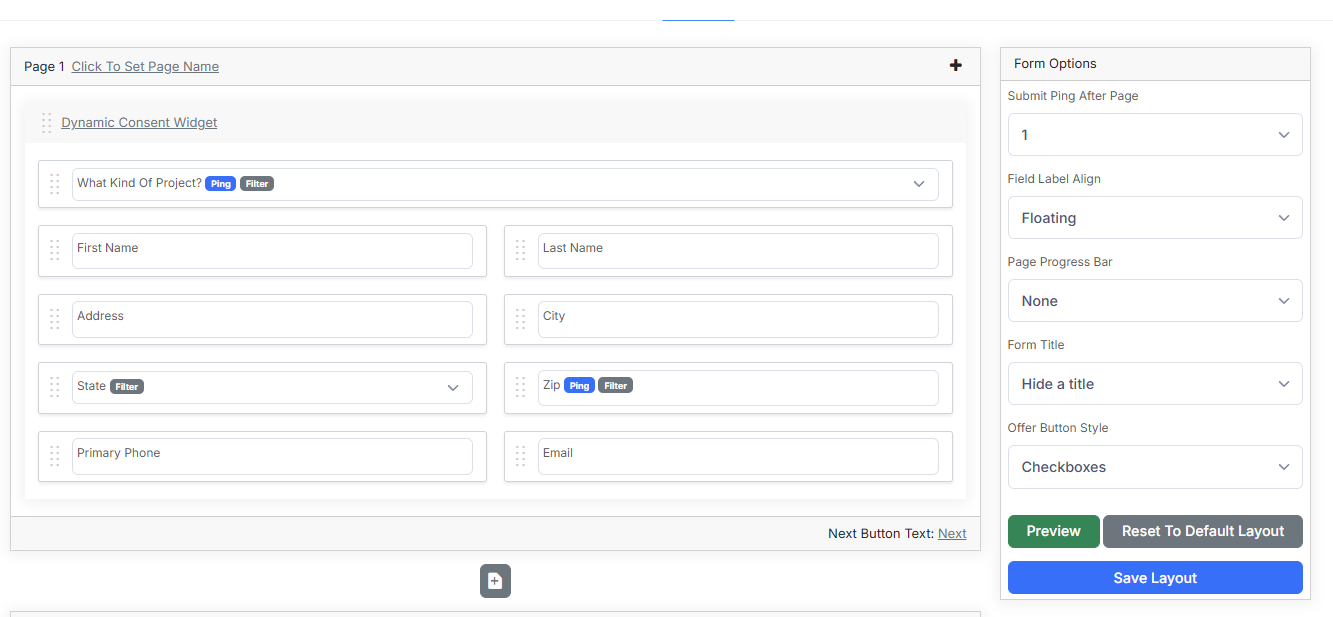The width and height of the screenshot is (1333, 617).
Task: Click the Click To Set Page Name link
Action: 145,66
